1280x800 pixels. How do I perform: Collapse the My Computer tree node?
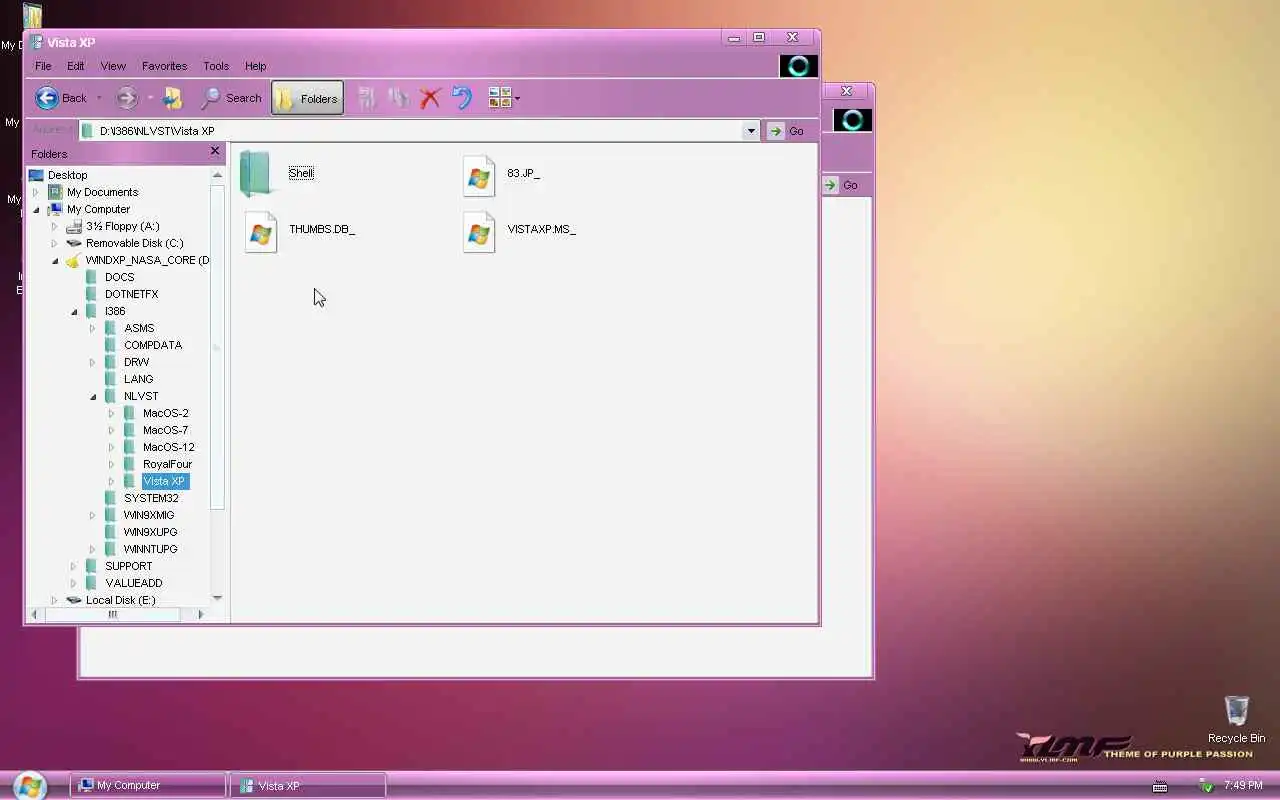[36, 209]
